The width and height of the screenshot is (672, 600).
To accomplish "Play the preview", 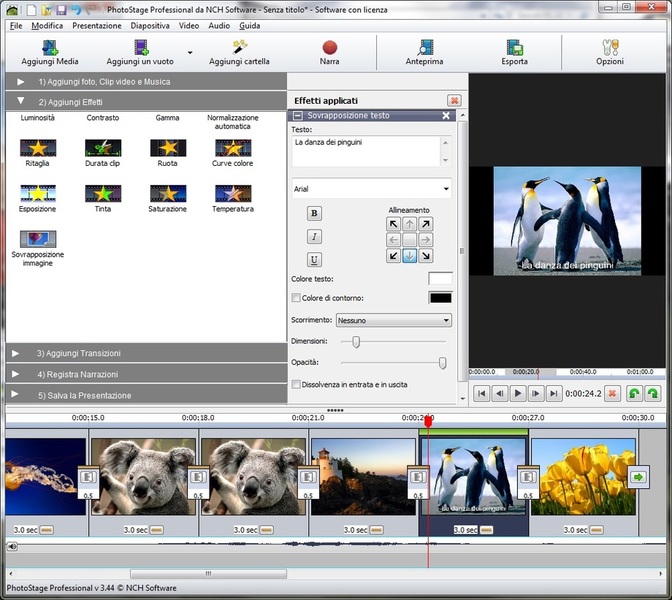I will [518, 393].
